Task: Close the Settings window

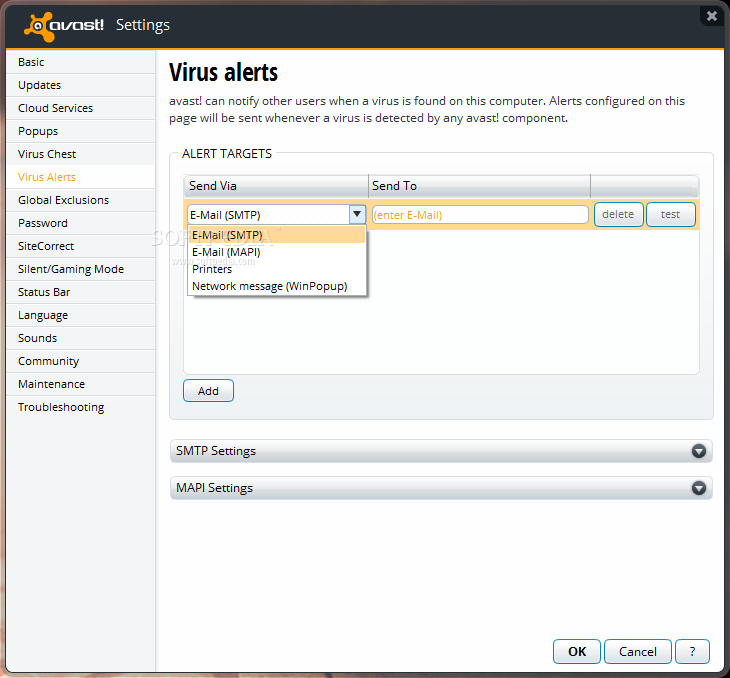Action: 711,16
